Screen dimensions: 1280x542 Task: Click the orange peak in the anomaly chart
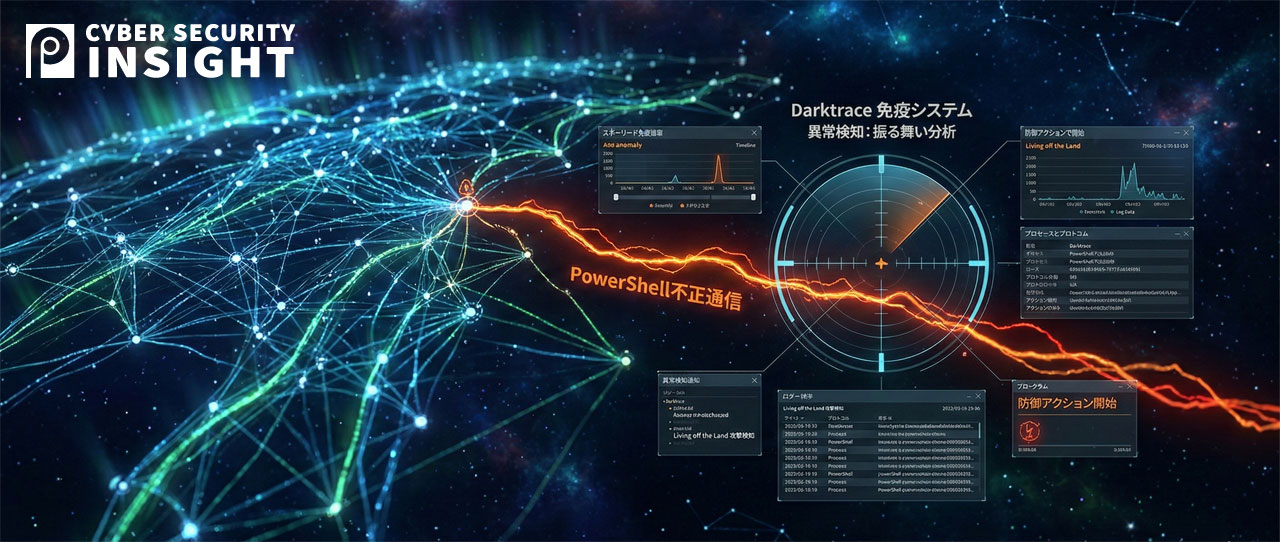pos(716,170)
